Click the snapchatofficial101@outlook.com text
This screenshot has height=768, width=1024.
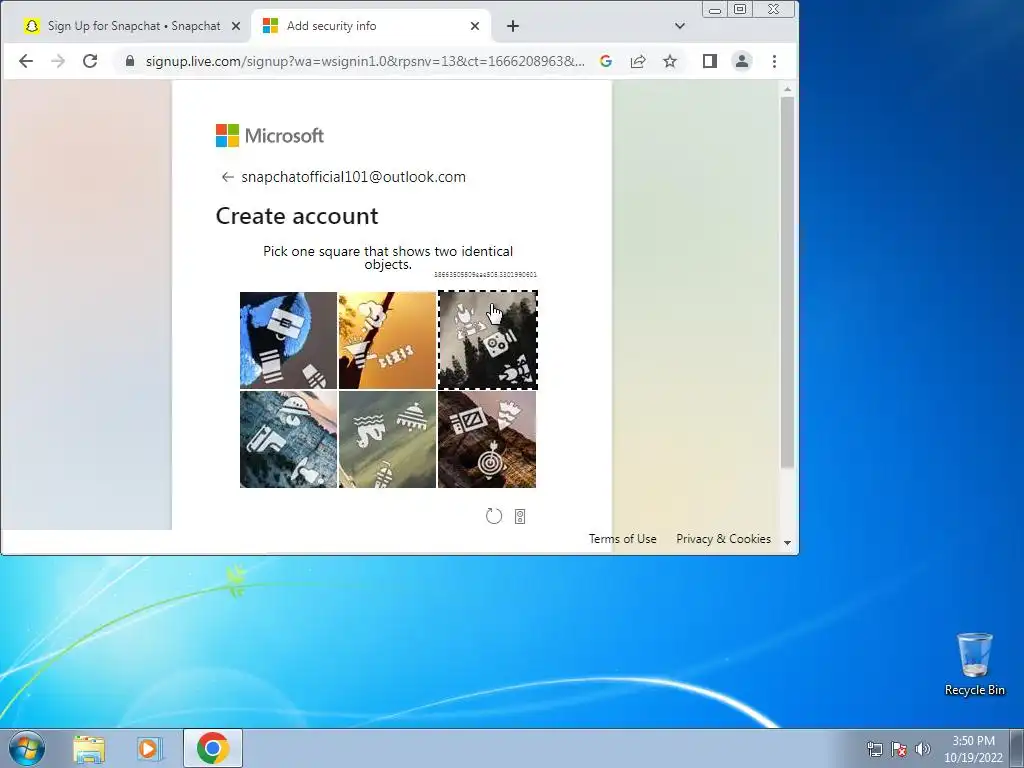point(353,177)
